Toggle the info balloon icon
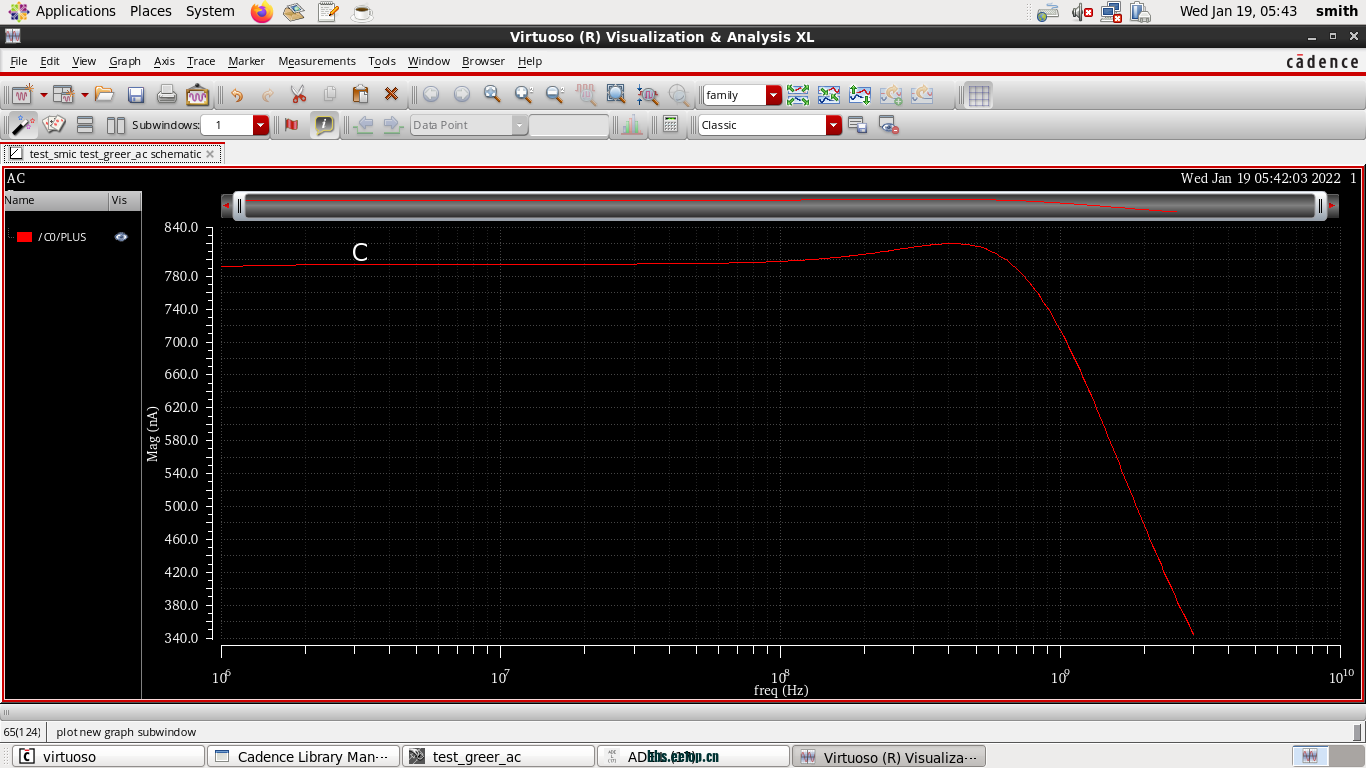Image resolution: width=1366 pixels, height=768 pixels. click(323, 125)
